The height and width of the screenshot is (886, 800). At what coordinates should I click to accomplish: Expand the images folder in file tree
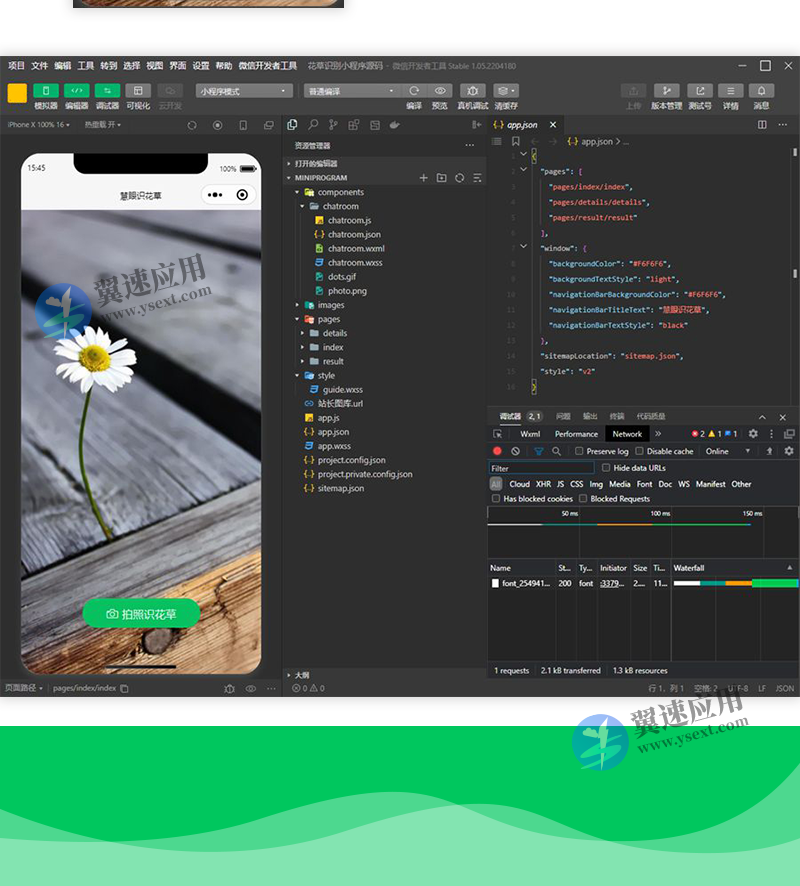pos(330,305)
